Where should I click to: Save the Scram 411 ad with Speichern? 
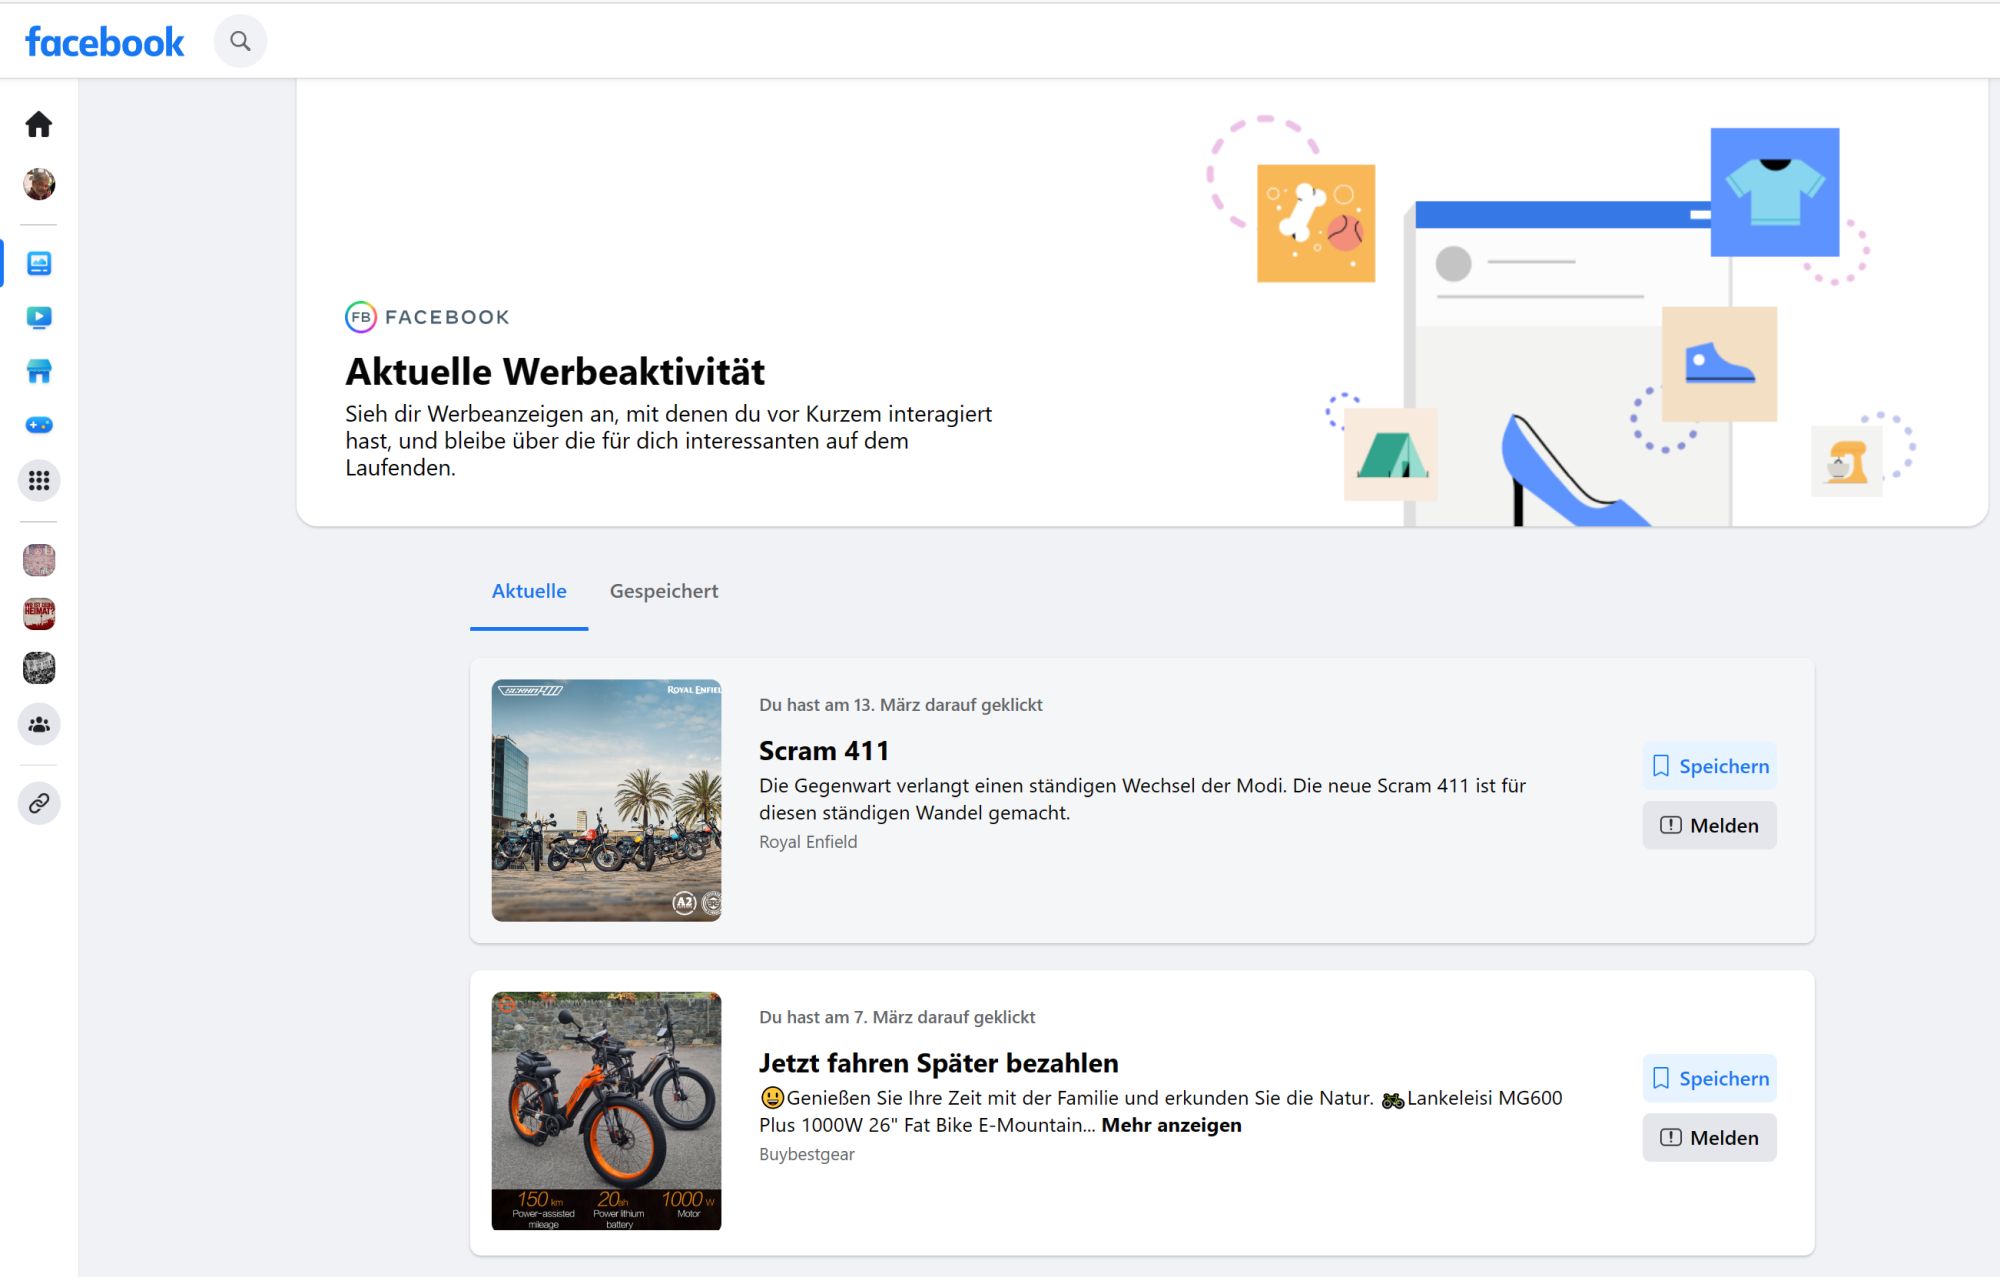[1709, 766]
